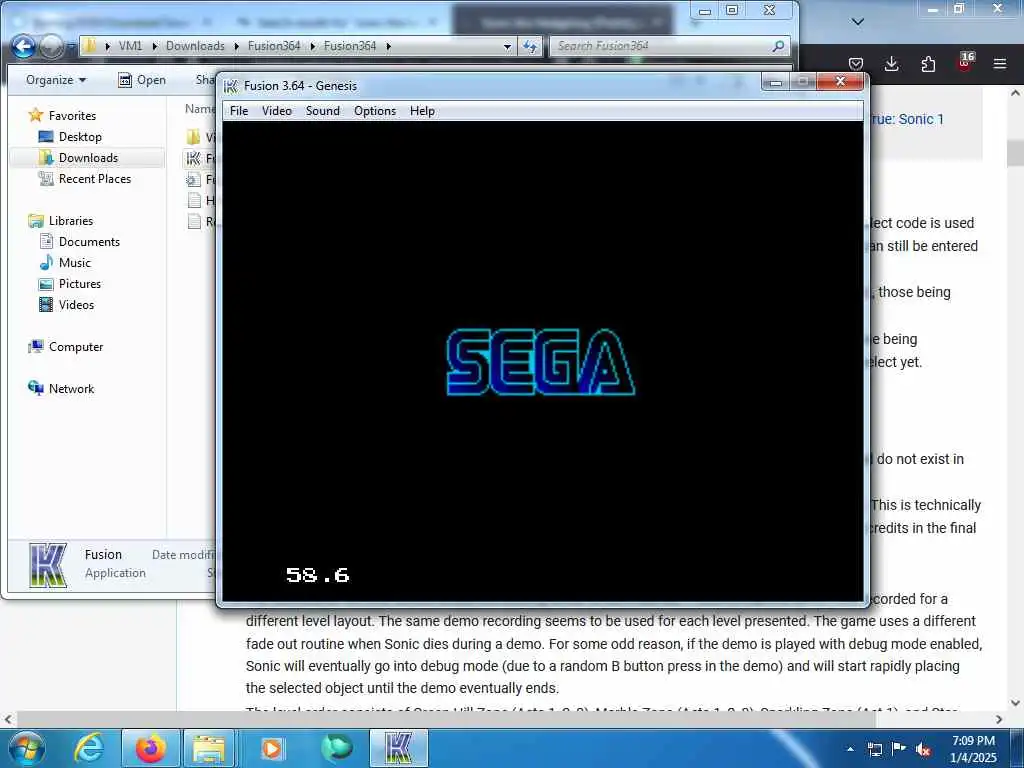Show hidden system tray icons arrow
Screen dimensions: 1024x768
(850, 749)
